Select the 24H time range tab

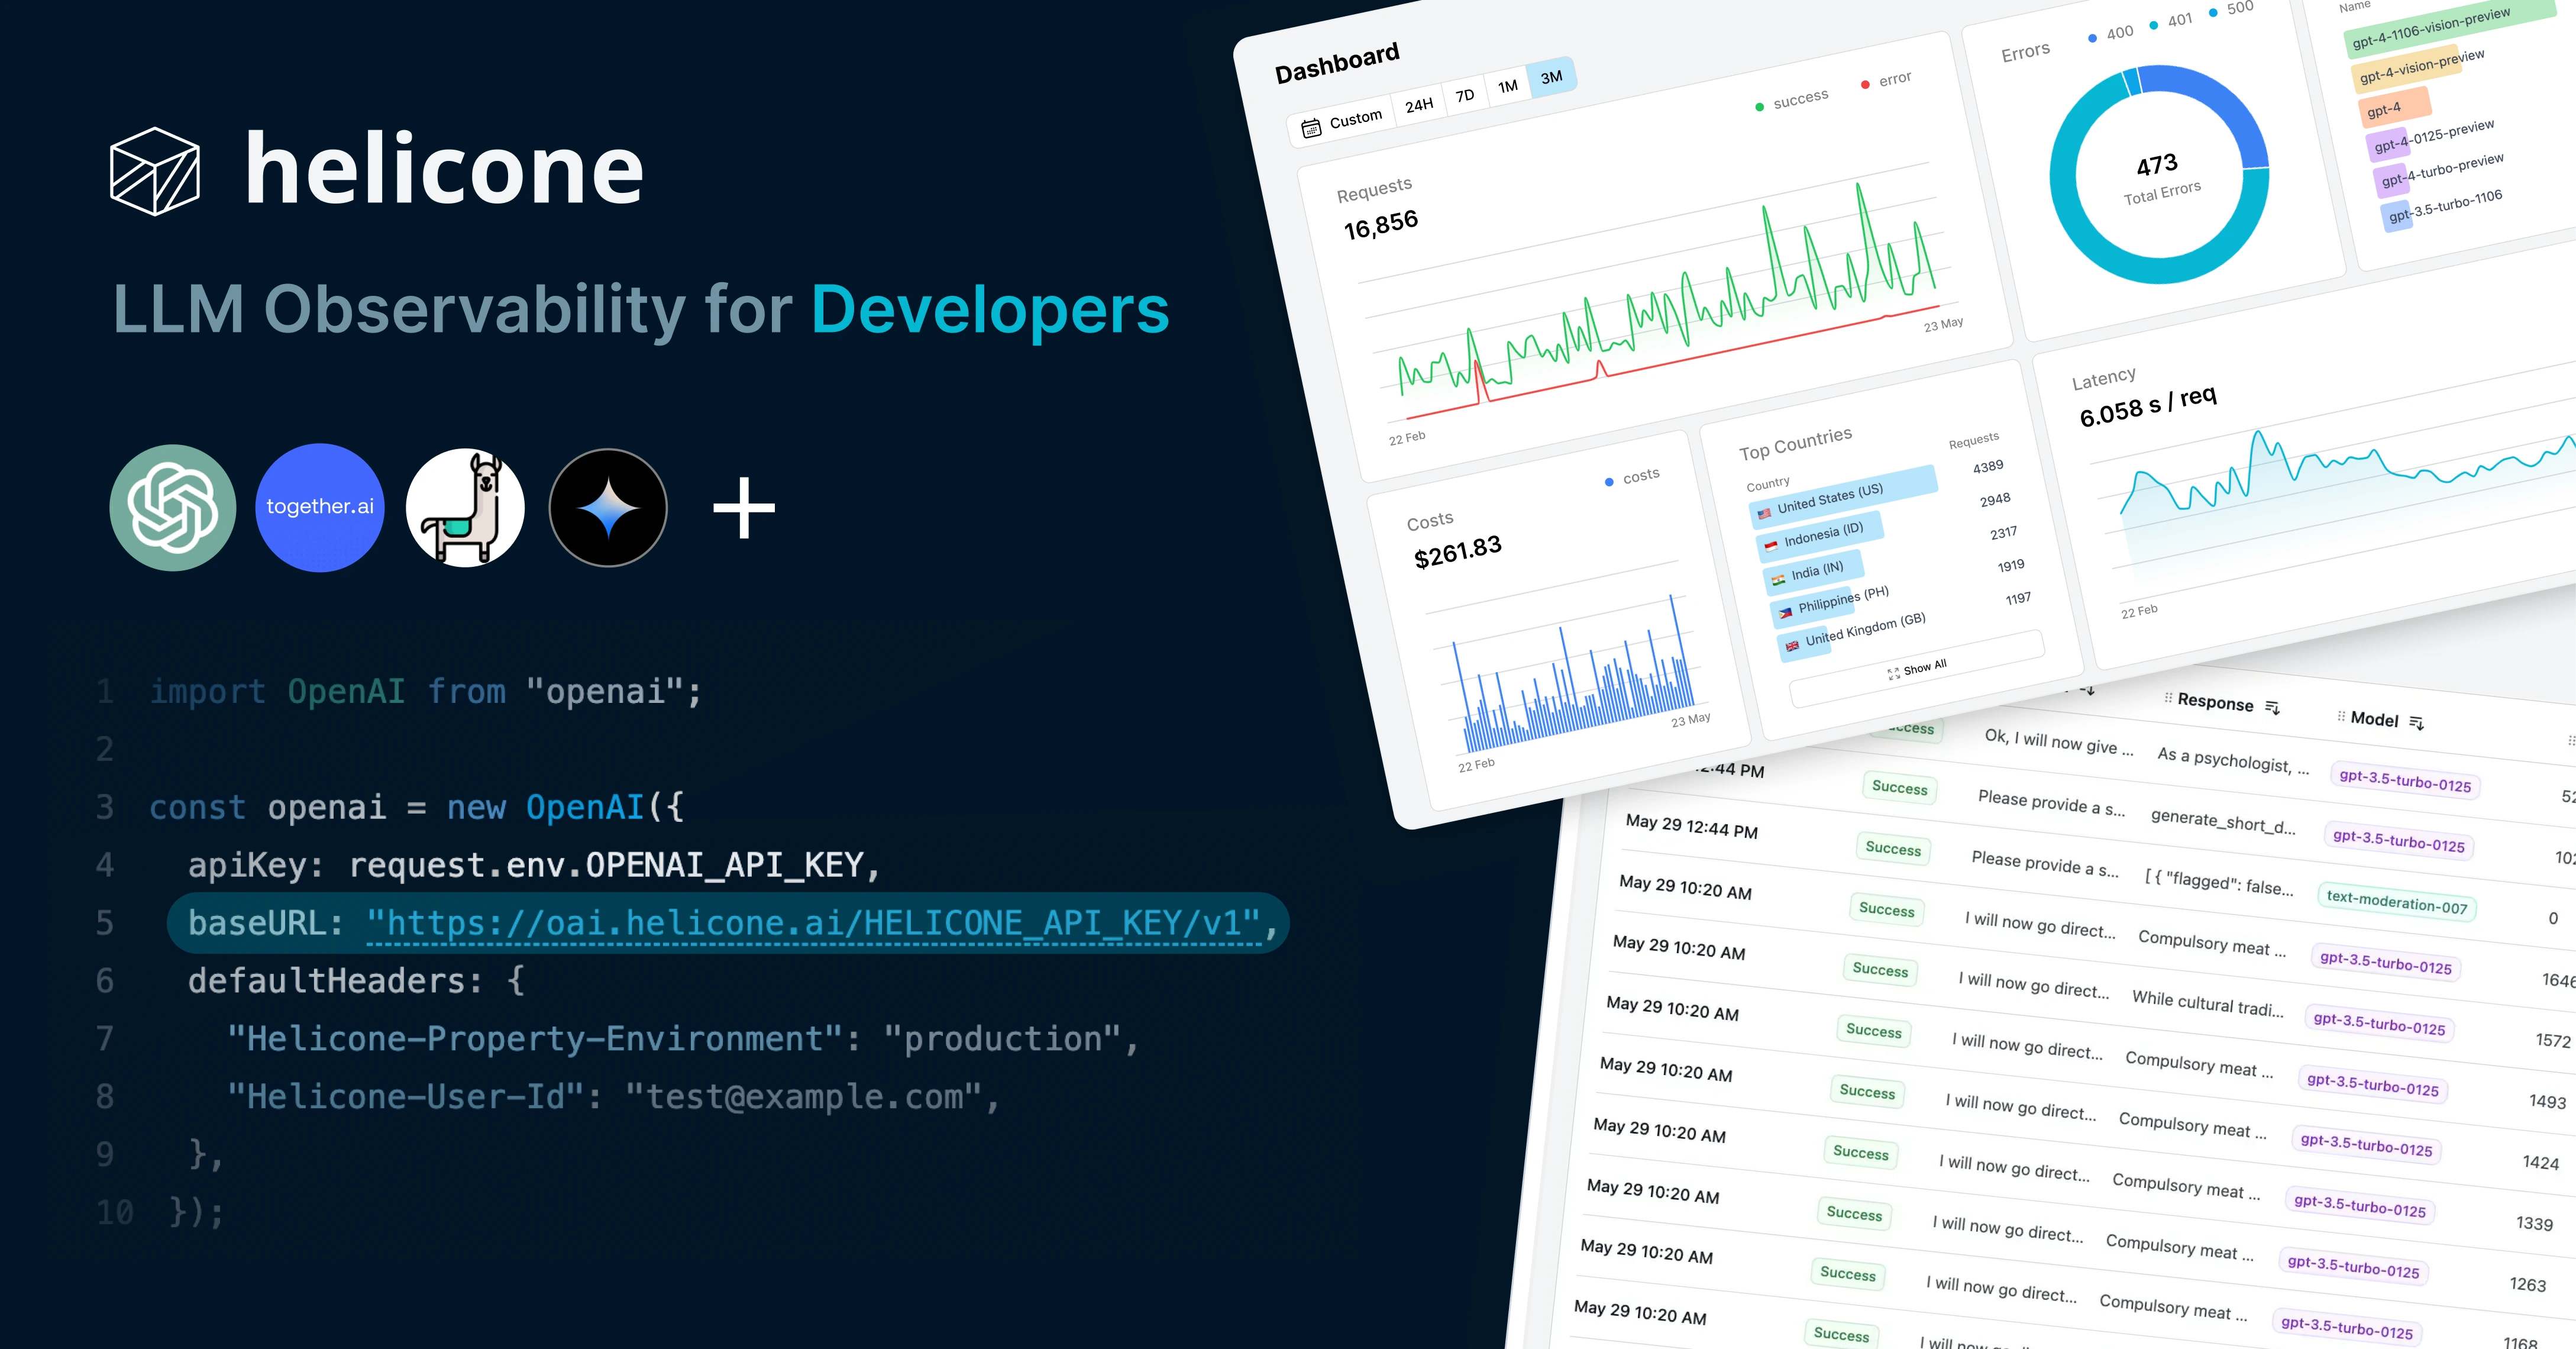click(1419, 105)
